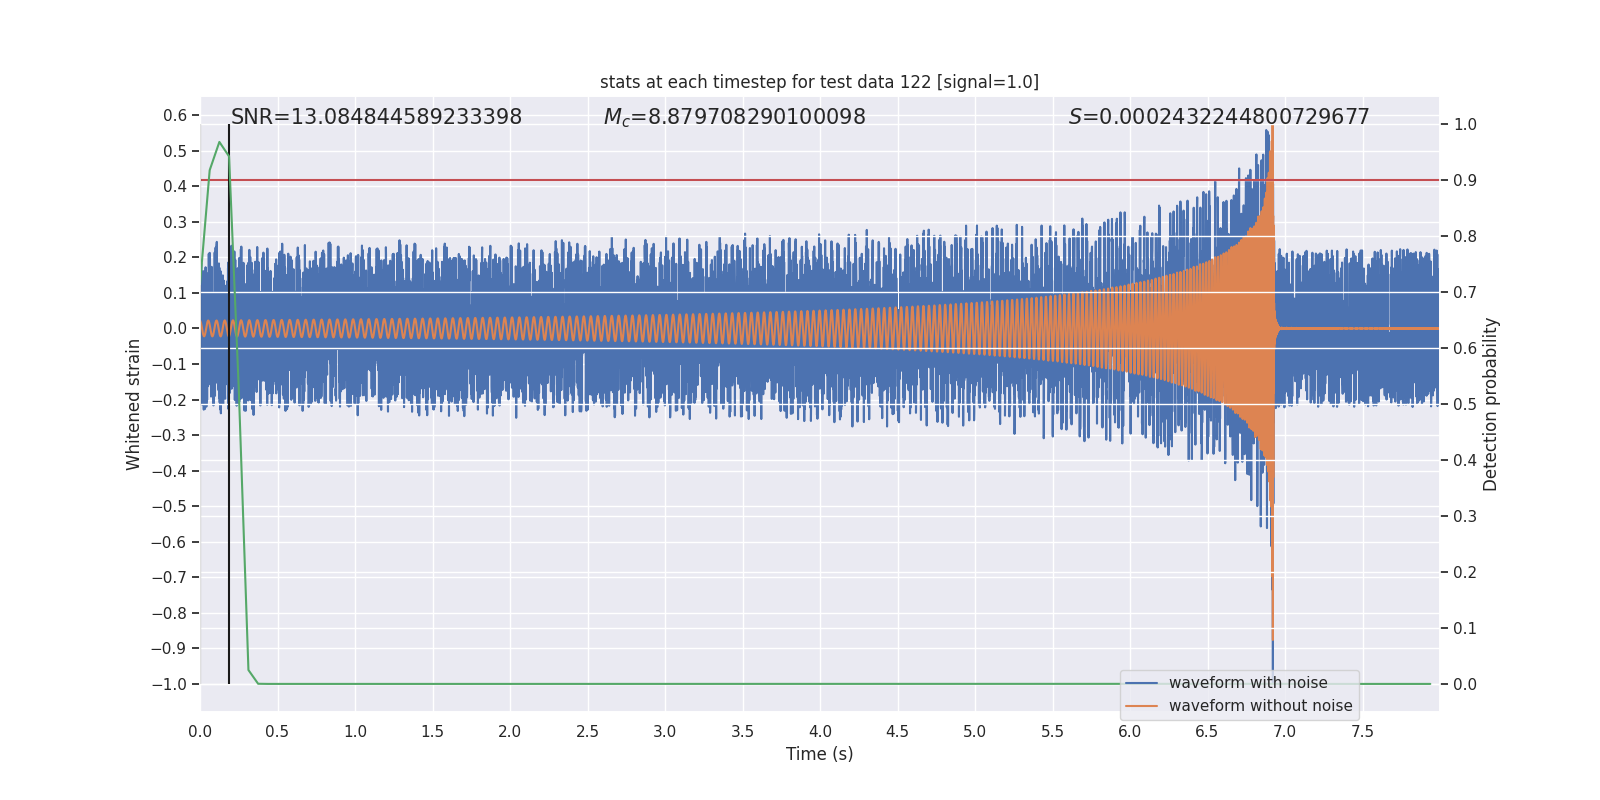Click the 6.0 tick on Time axis
Screen dimensions: 1600x800
pos(1130,732)
